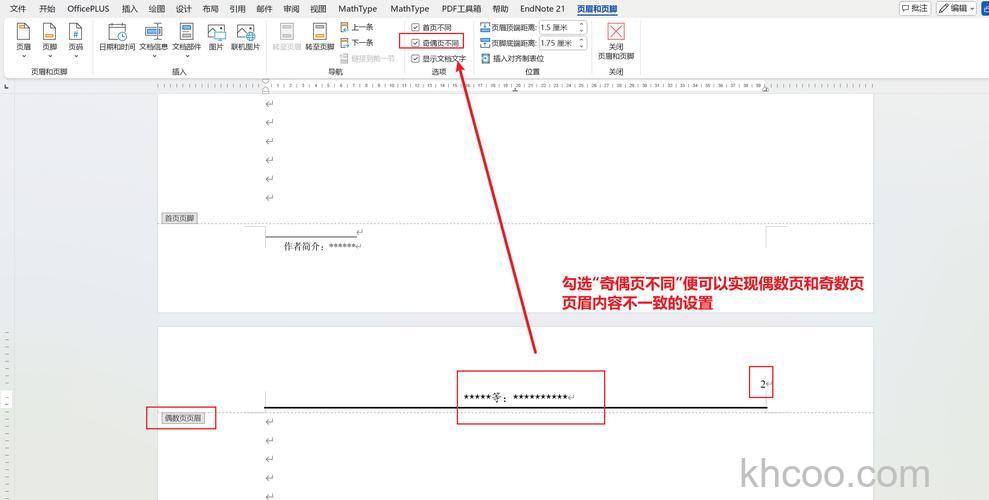The image size is (989, 500).
Task: Switch to the 布局 tab
Action: point(210,9)
